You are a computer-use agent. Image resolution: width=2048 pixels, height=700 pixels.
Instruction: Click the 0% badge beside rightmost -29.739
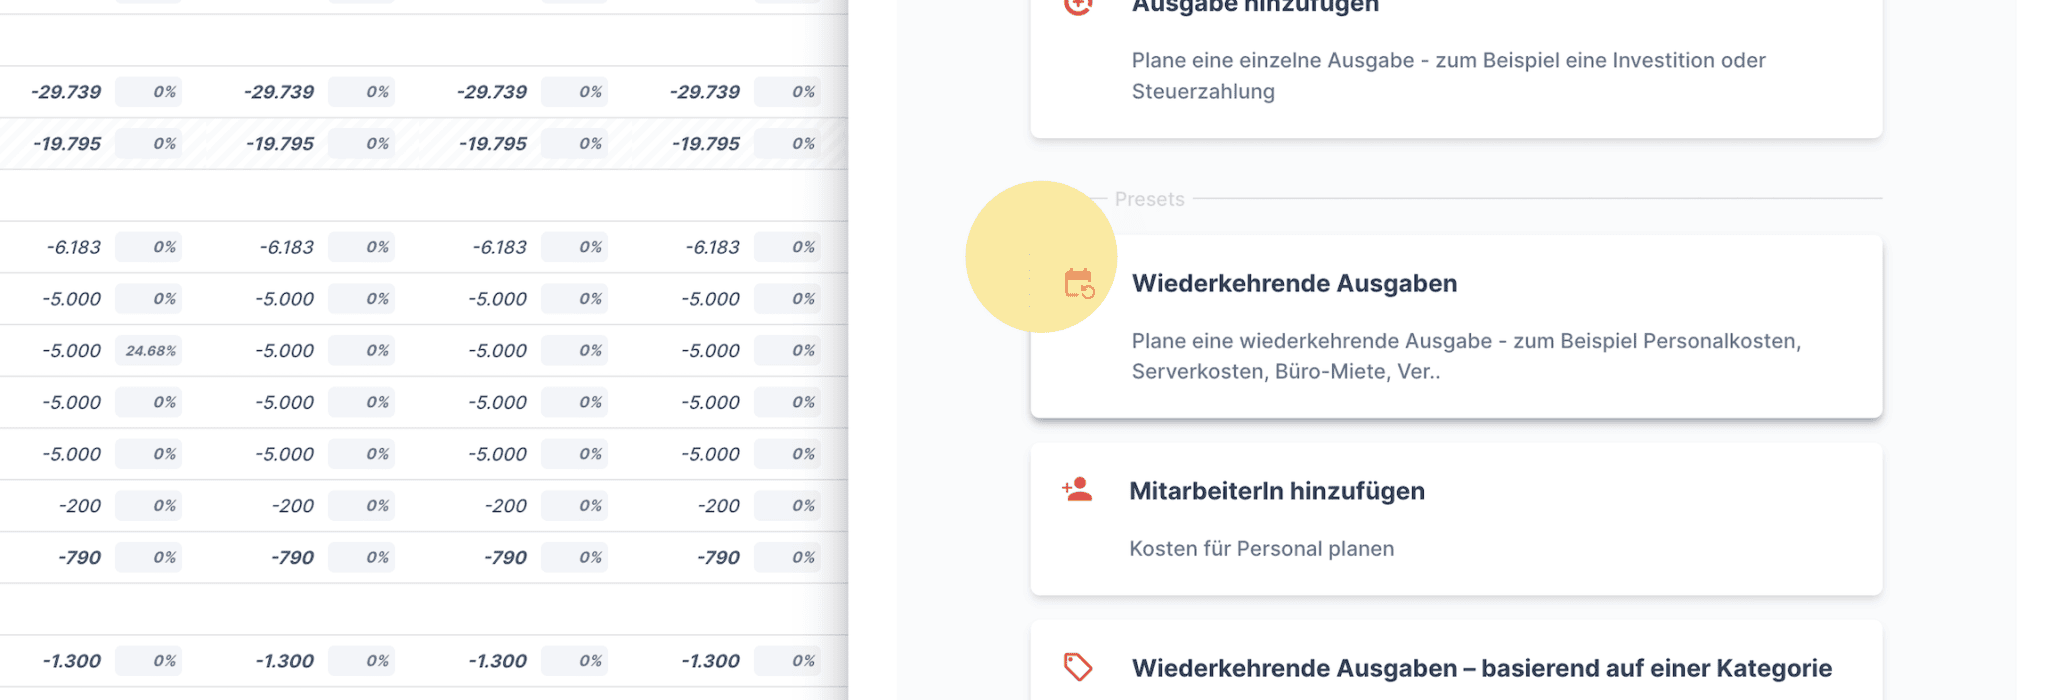tap(803, 92)
